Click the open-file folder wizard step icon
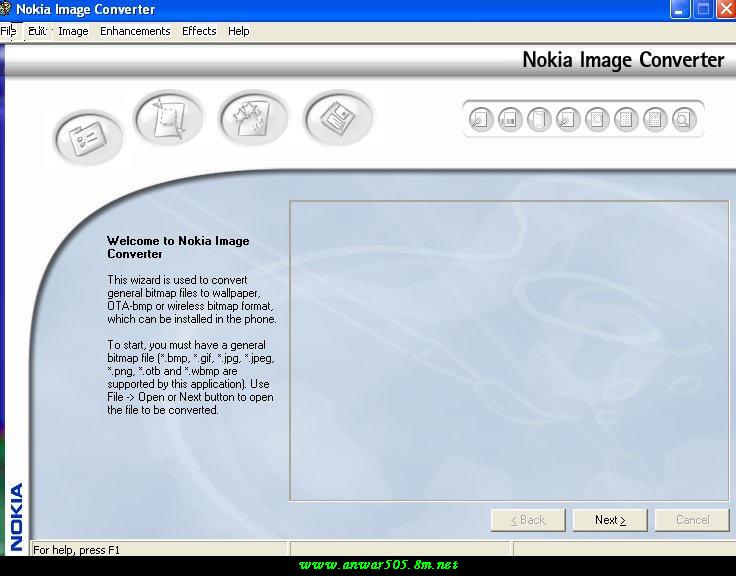The width and height of the screenshot is (736, 576). pos(88,138)
